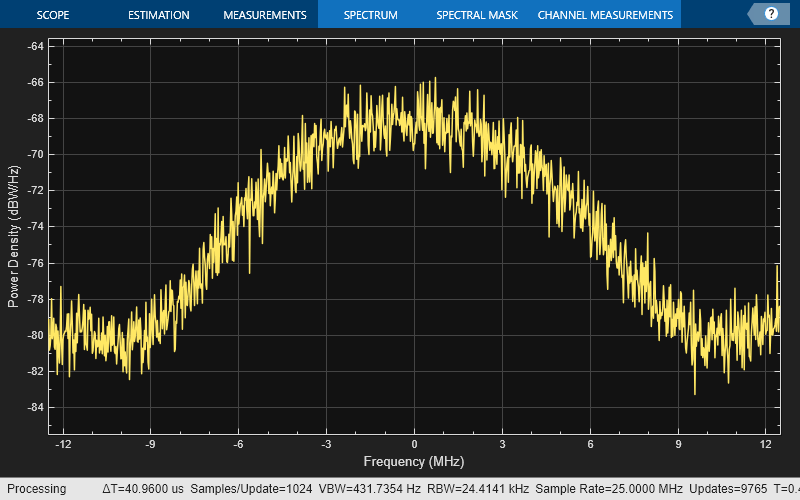
Task: Select the Measurements tab
Action: point(265,15)
